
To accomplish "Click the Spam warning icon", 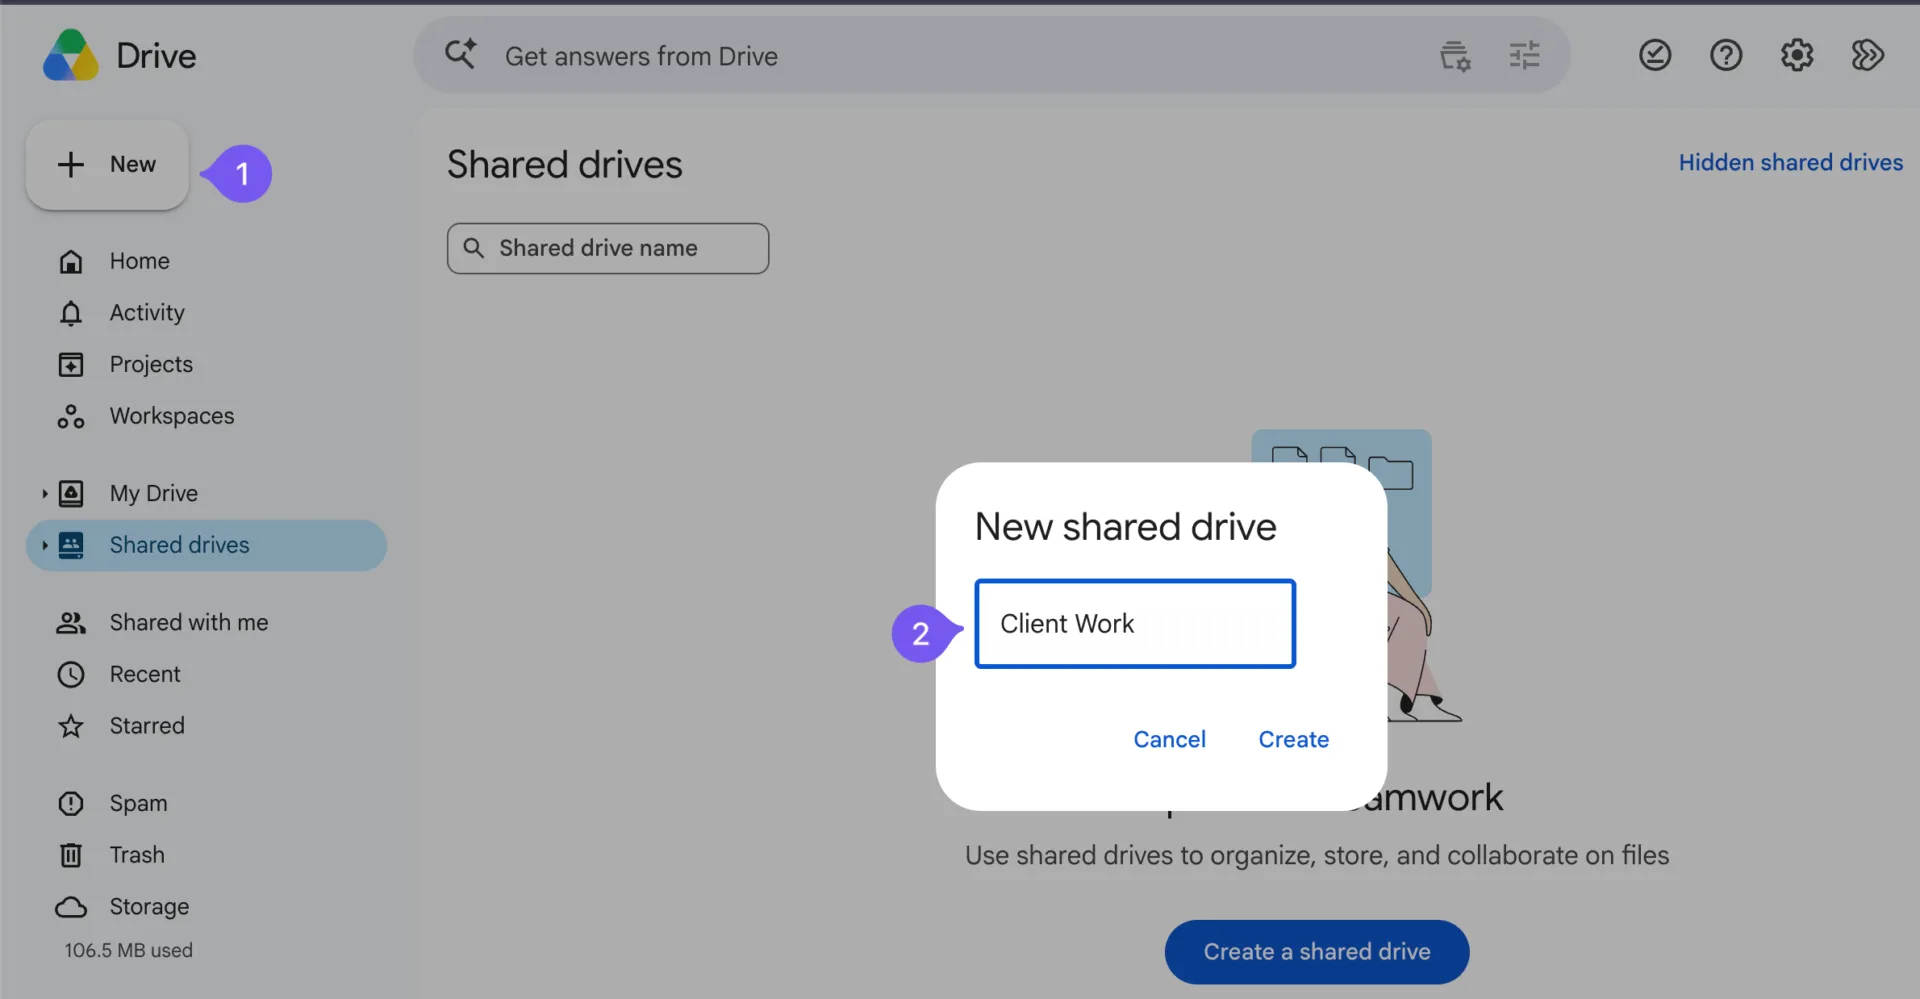I will tap(71, 803).
